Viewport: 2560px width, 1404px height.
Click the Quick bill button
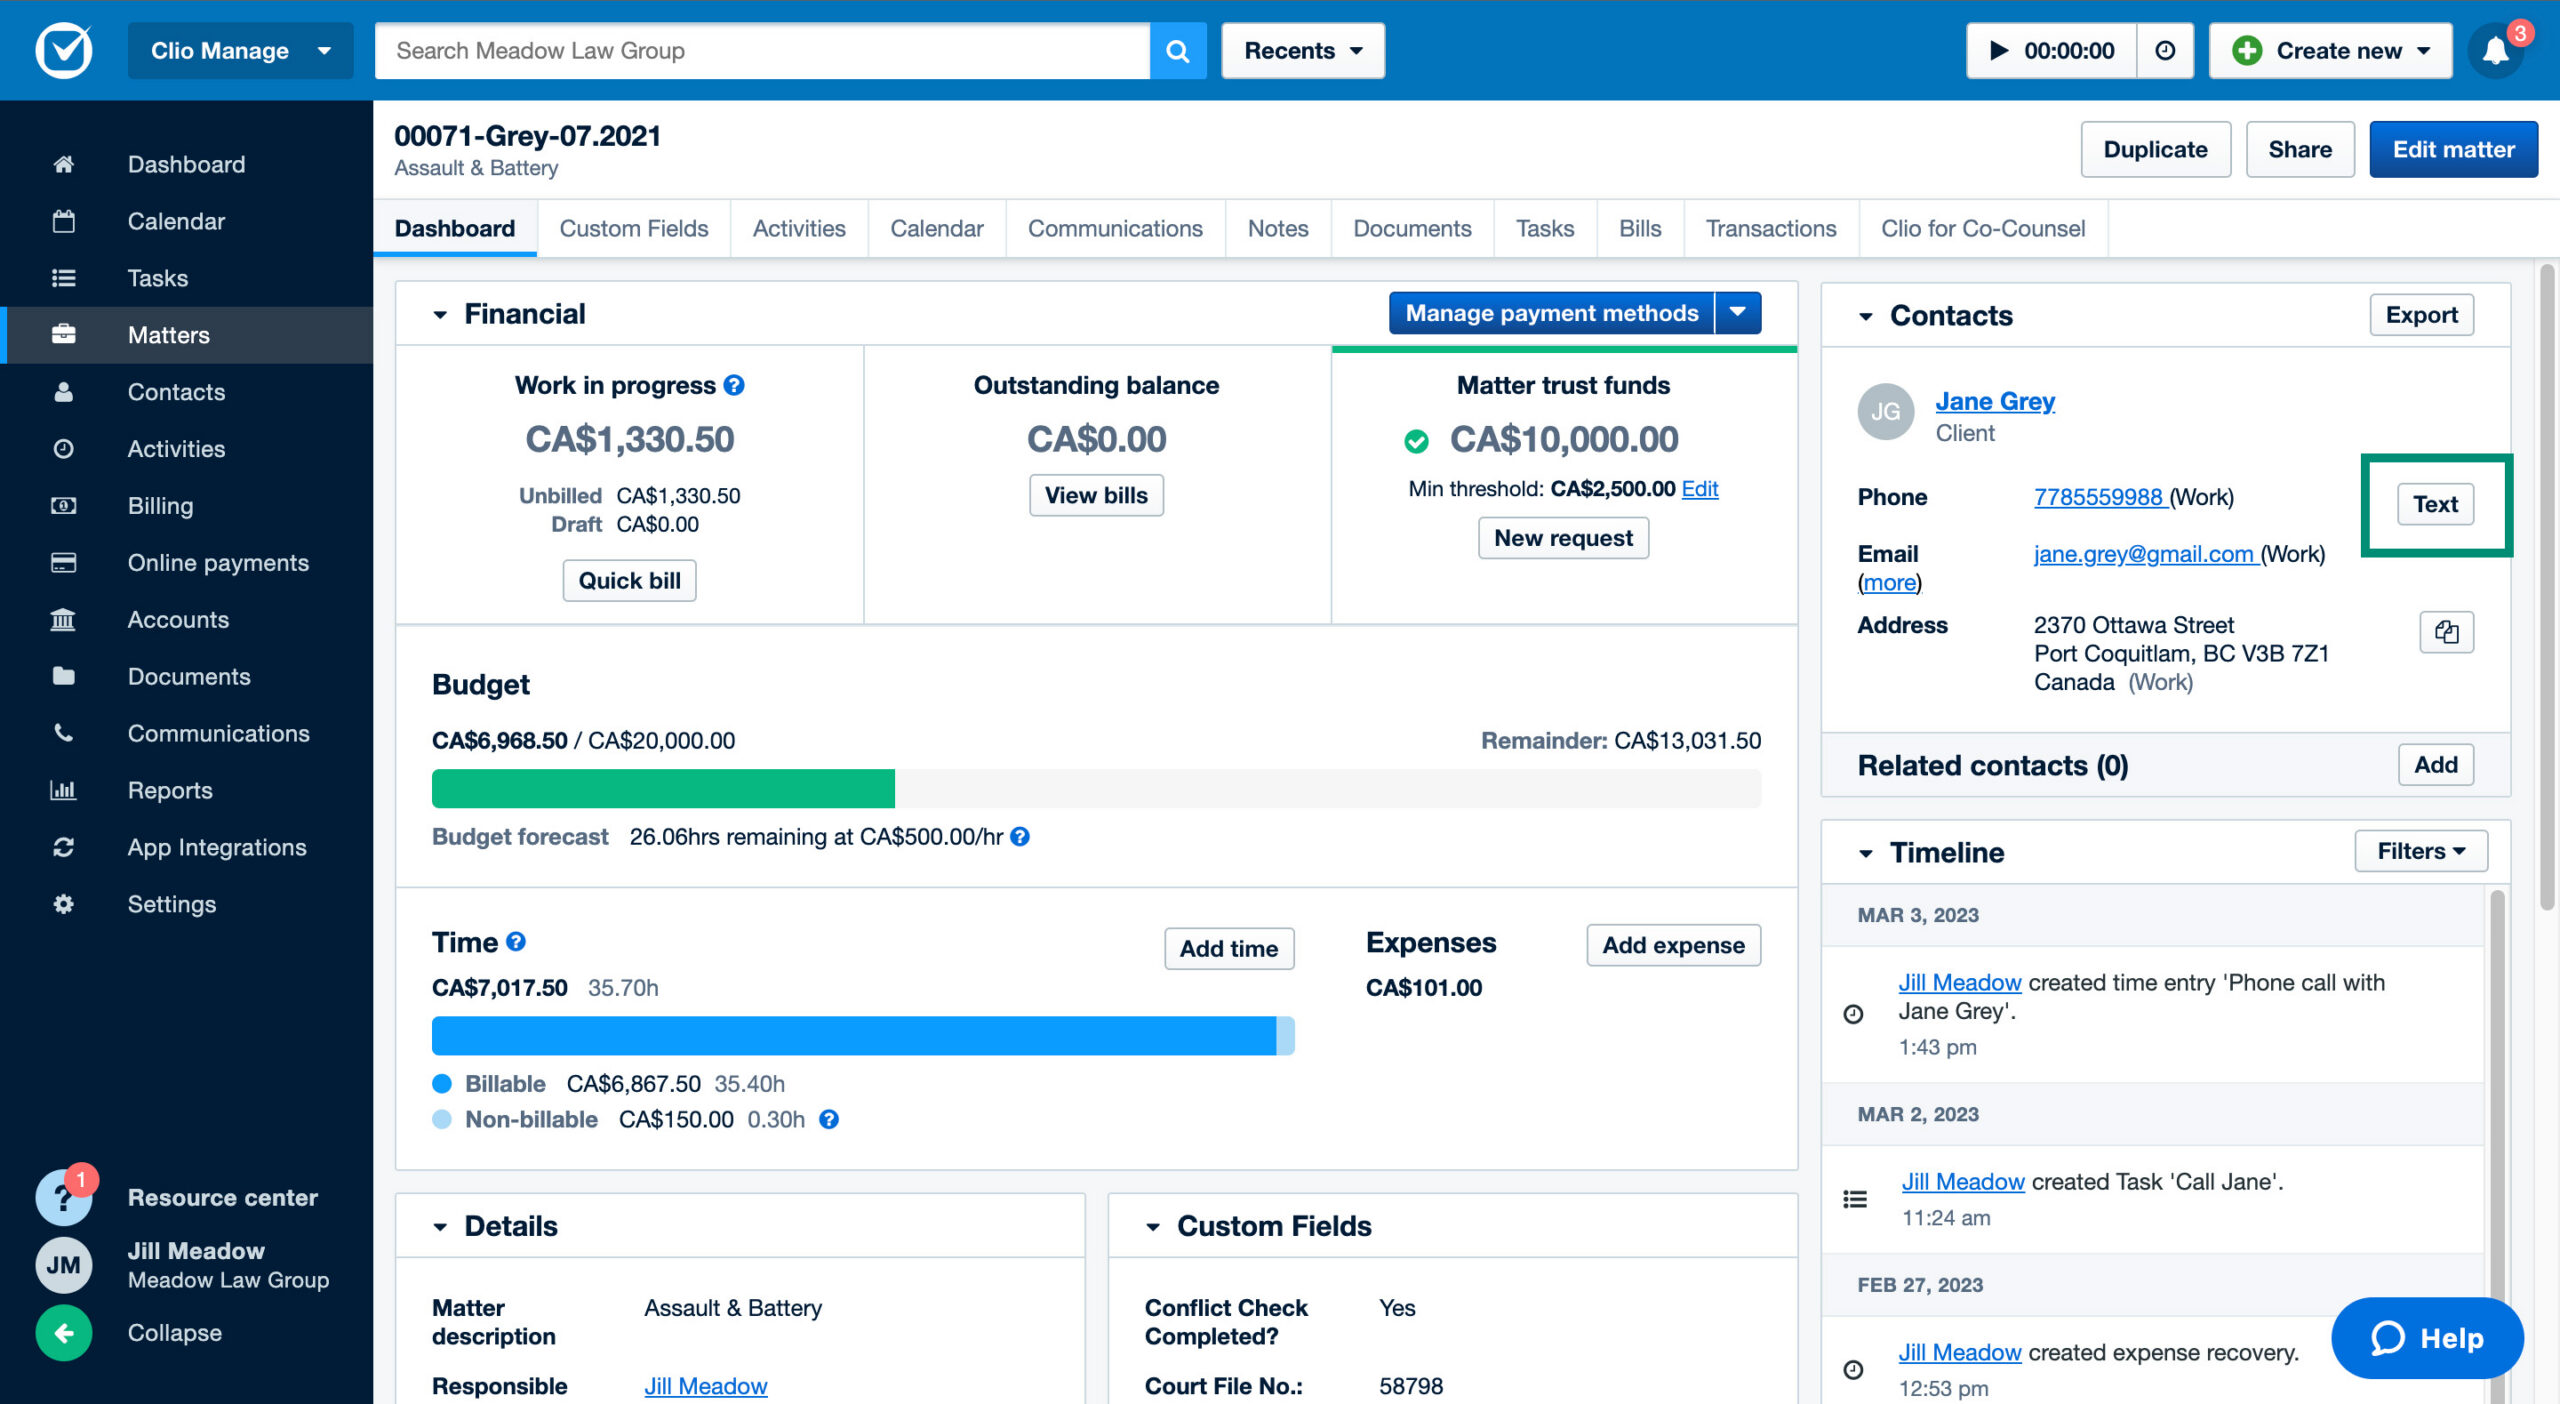pos(629,580)
